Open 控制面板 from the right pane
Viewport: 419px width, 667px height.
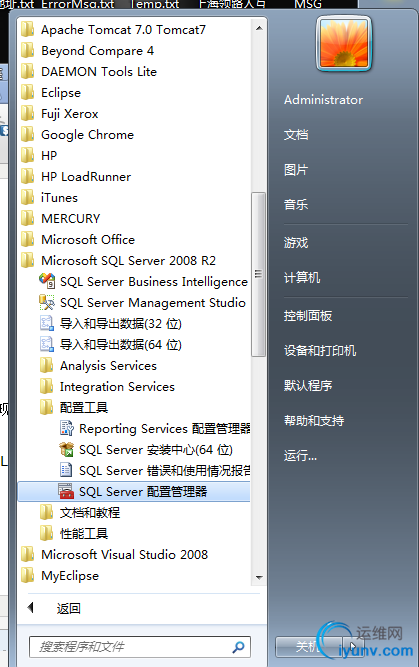pyautogui.click(x=308, y=316)
